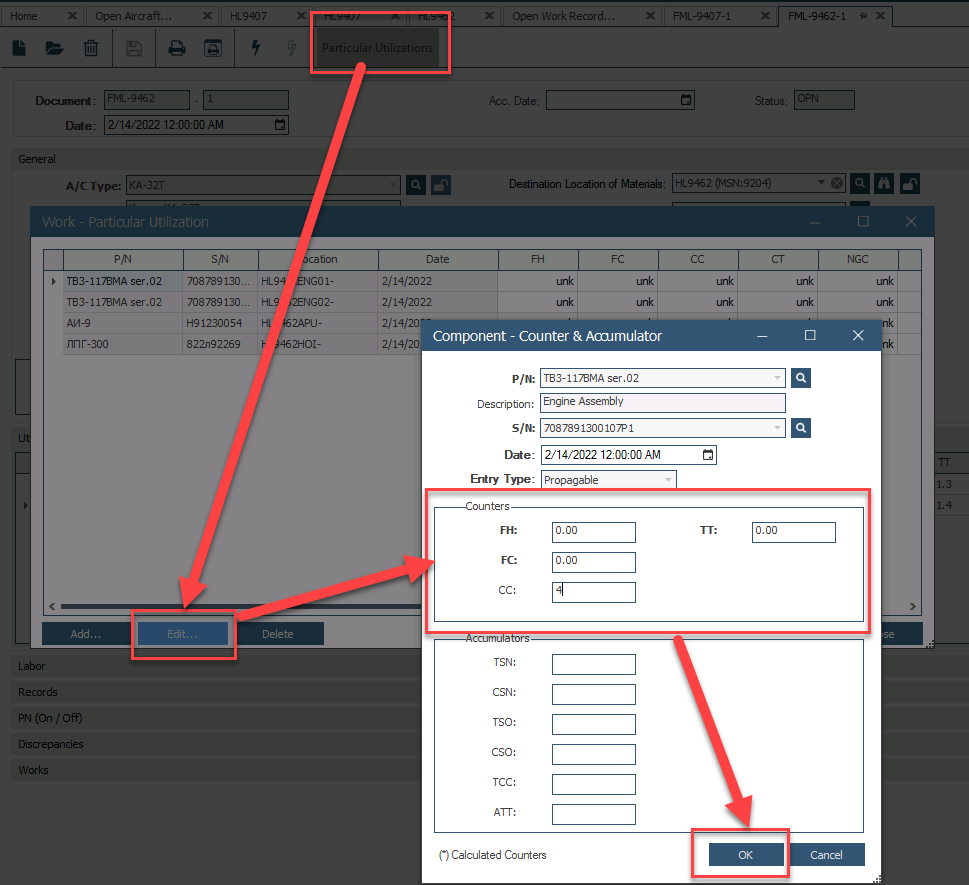Expand the Labor section

point(32,666)
